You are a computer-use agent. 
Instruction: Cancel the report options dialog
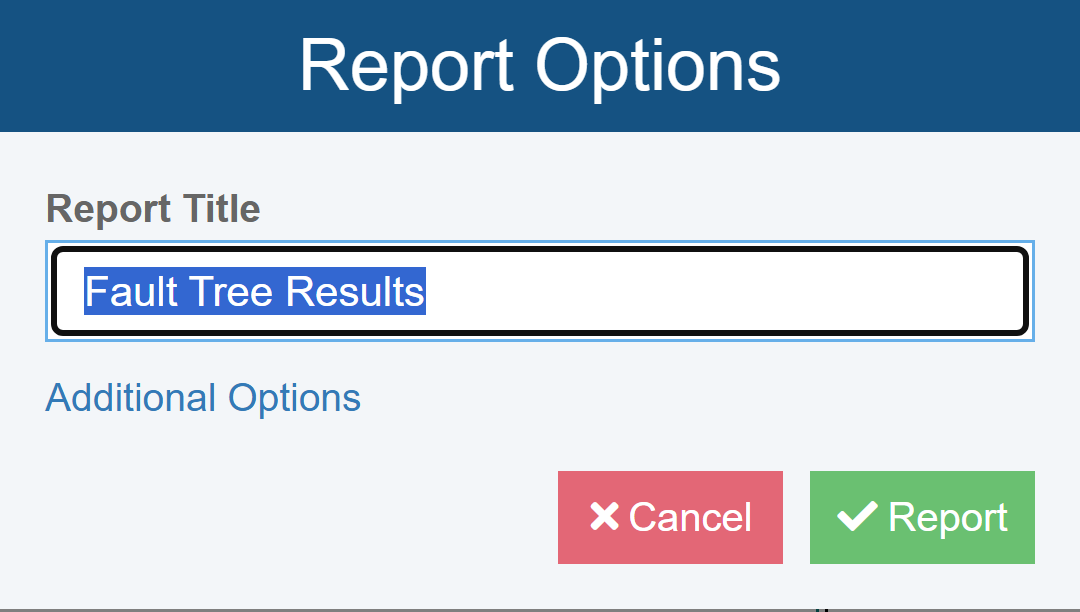[670, 517]
